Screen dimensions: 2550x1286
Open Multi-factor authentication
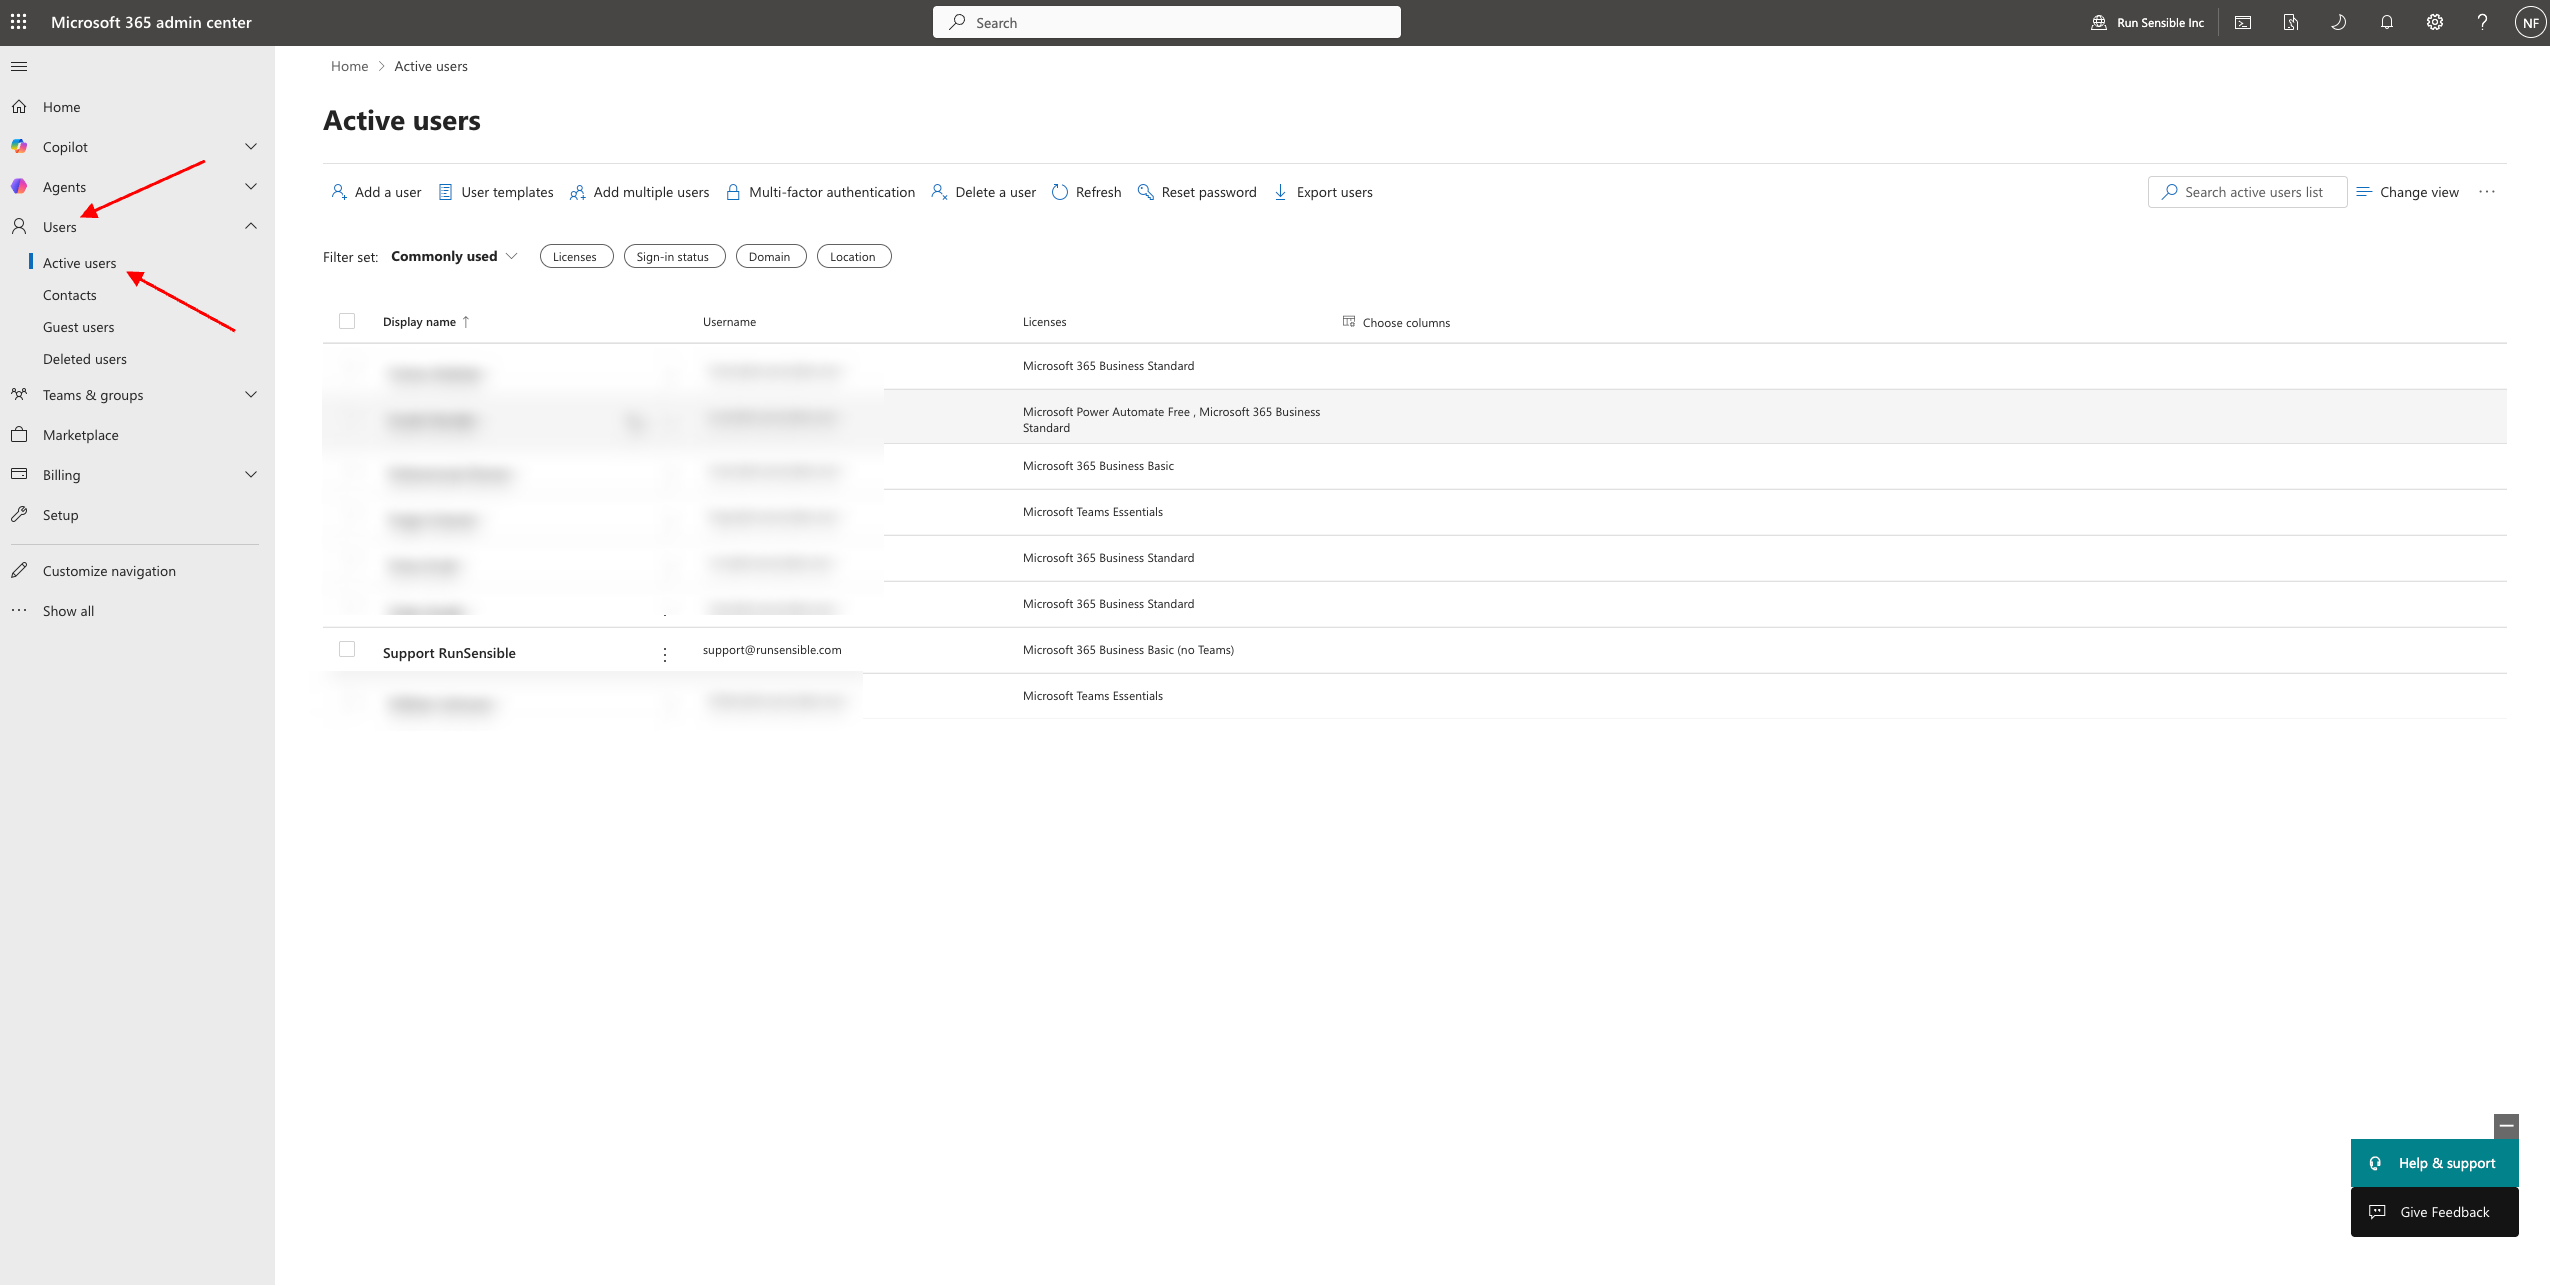820,192
